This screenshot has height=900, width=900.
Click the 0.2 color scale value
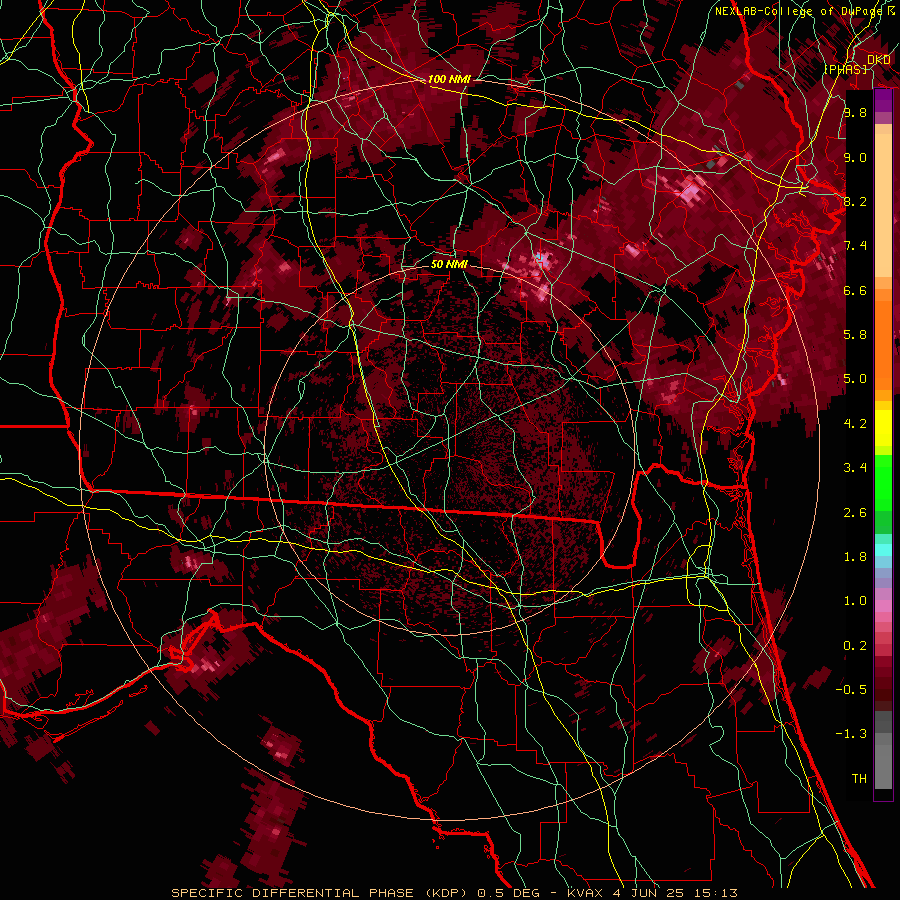point(855,646)
